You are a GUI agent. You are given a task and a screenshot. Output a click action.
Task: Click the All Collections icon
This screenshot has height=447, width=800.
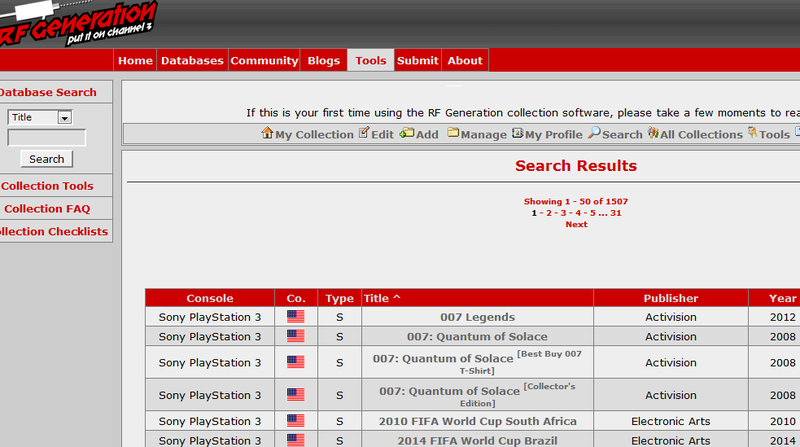pyautogui.click(x=653, y=133)
